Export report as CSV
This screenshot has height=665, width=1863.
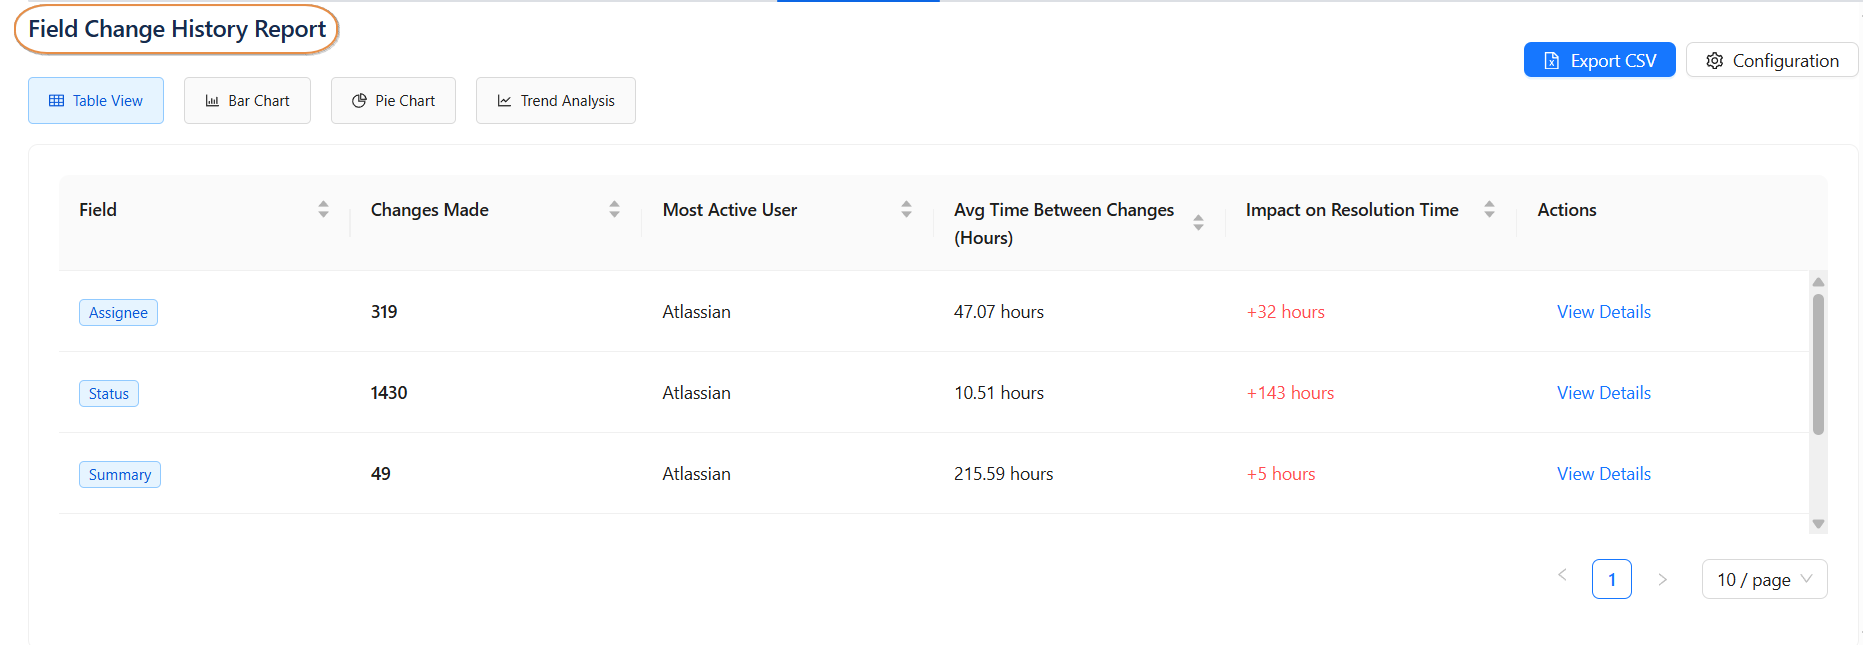click(1599, 61)
